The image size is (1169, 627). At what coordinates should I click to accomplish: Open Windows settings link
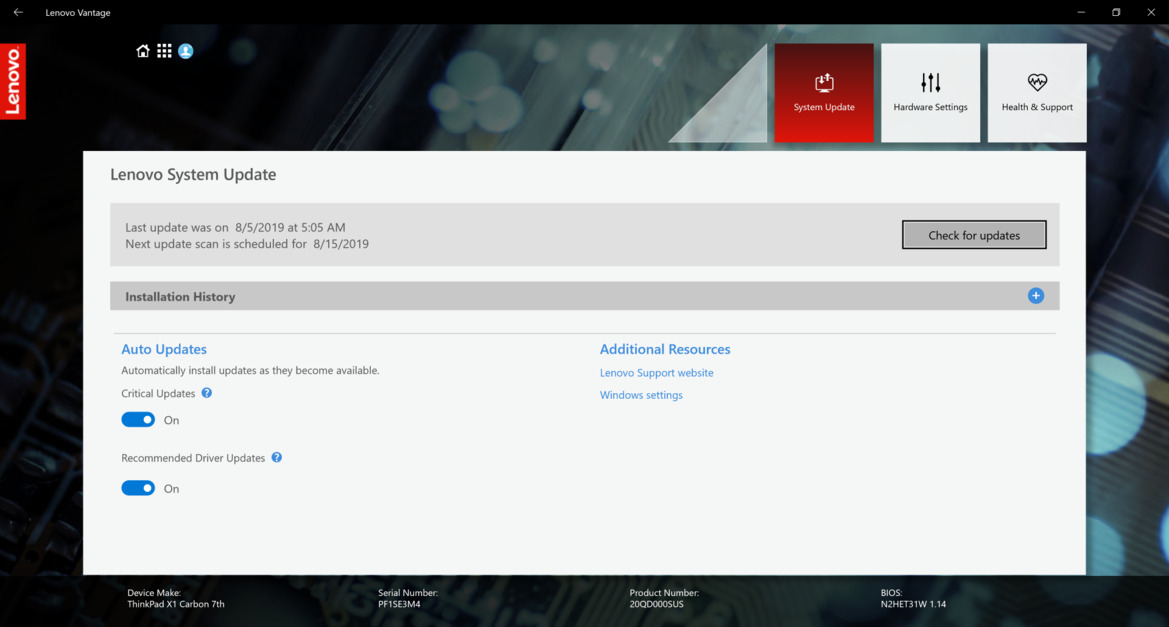(641, 395)
